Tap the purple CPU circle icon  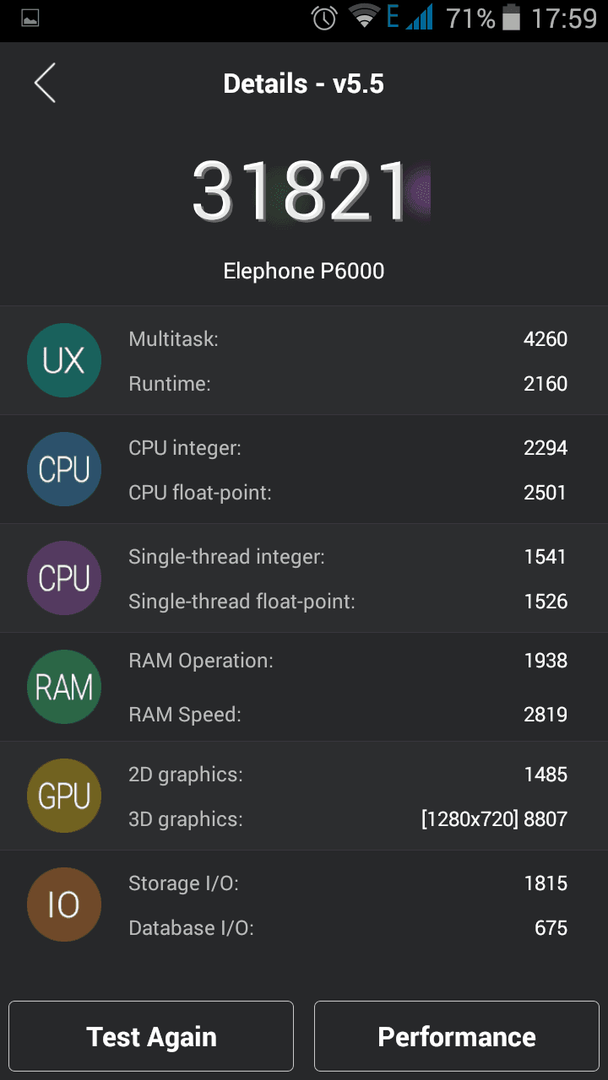tap(64, 579)
